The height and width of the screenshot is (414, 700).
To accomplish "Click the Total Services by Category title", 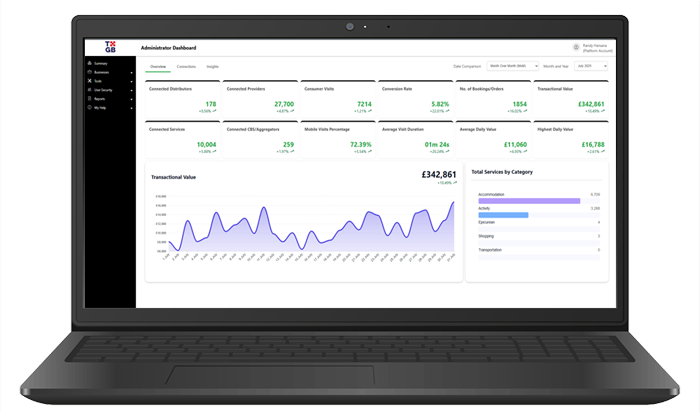I will click(502, 172).
